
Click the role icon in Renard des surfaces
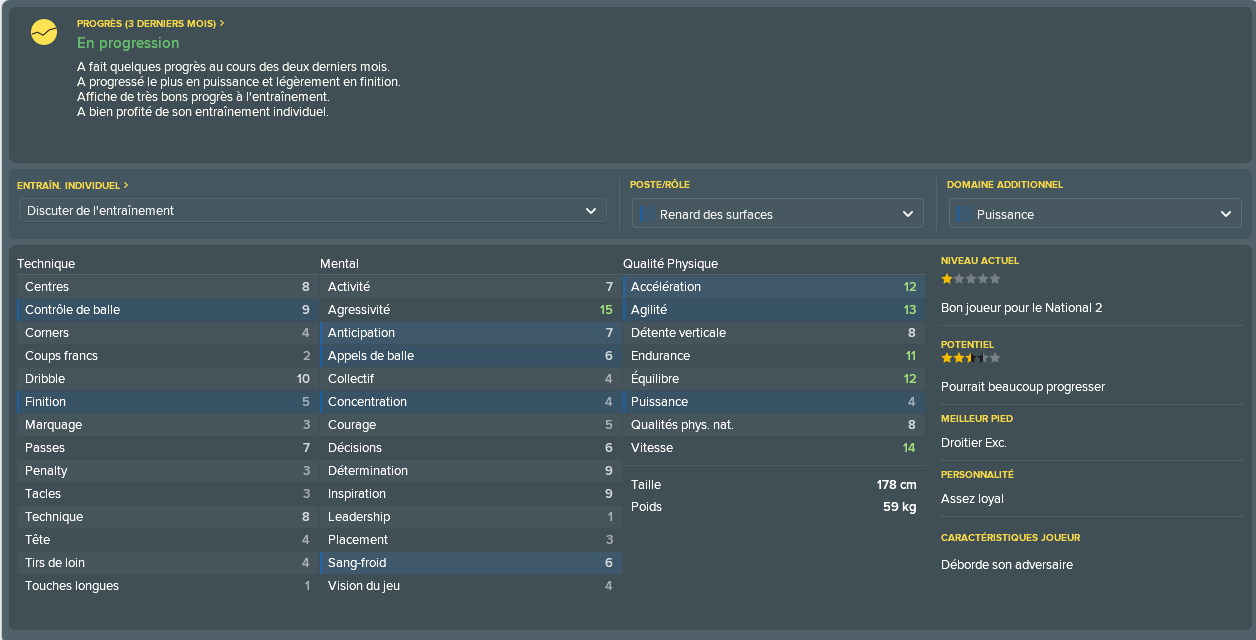pos(646,214)
